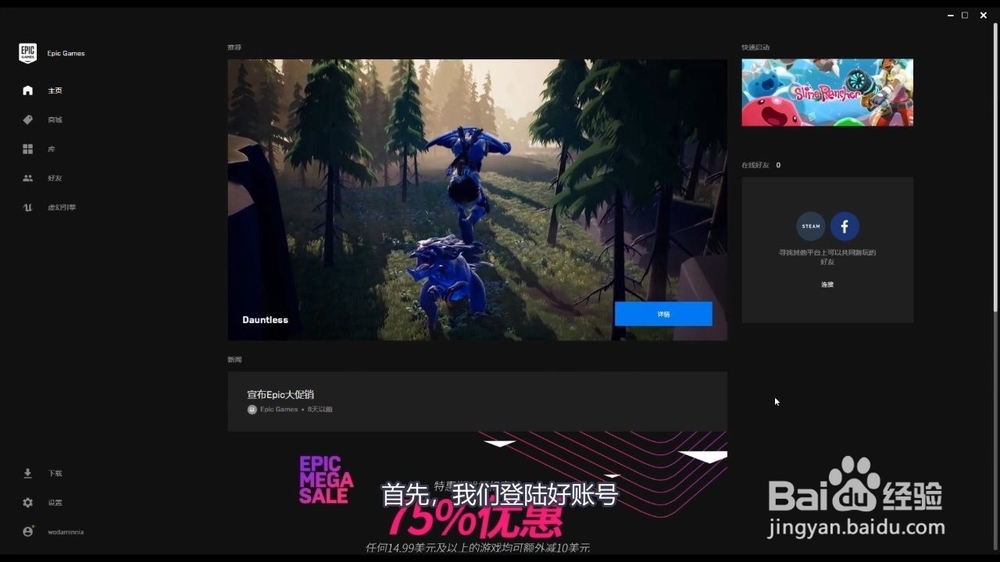The height and width of the screenshot is (562, 1000).
Task: Click the 连接 connect link
Action: point(827,285)
